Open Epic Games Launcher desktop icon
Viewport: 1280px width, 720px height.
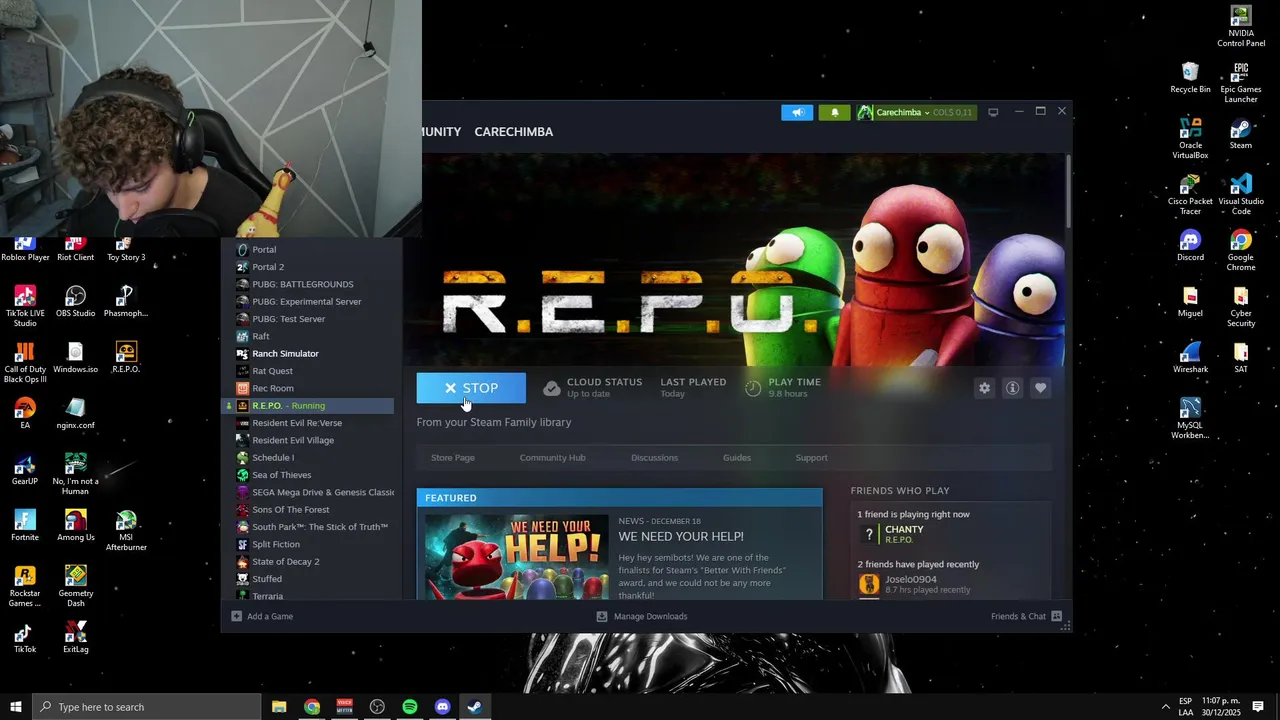coord(1240,83)
